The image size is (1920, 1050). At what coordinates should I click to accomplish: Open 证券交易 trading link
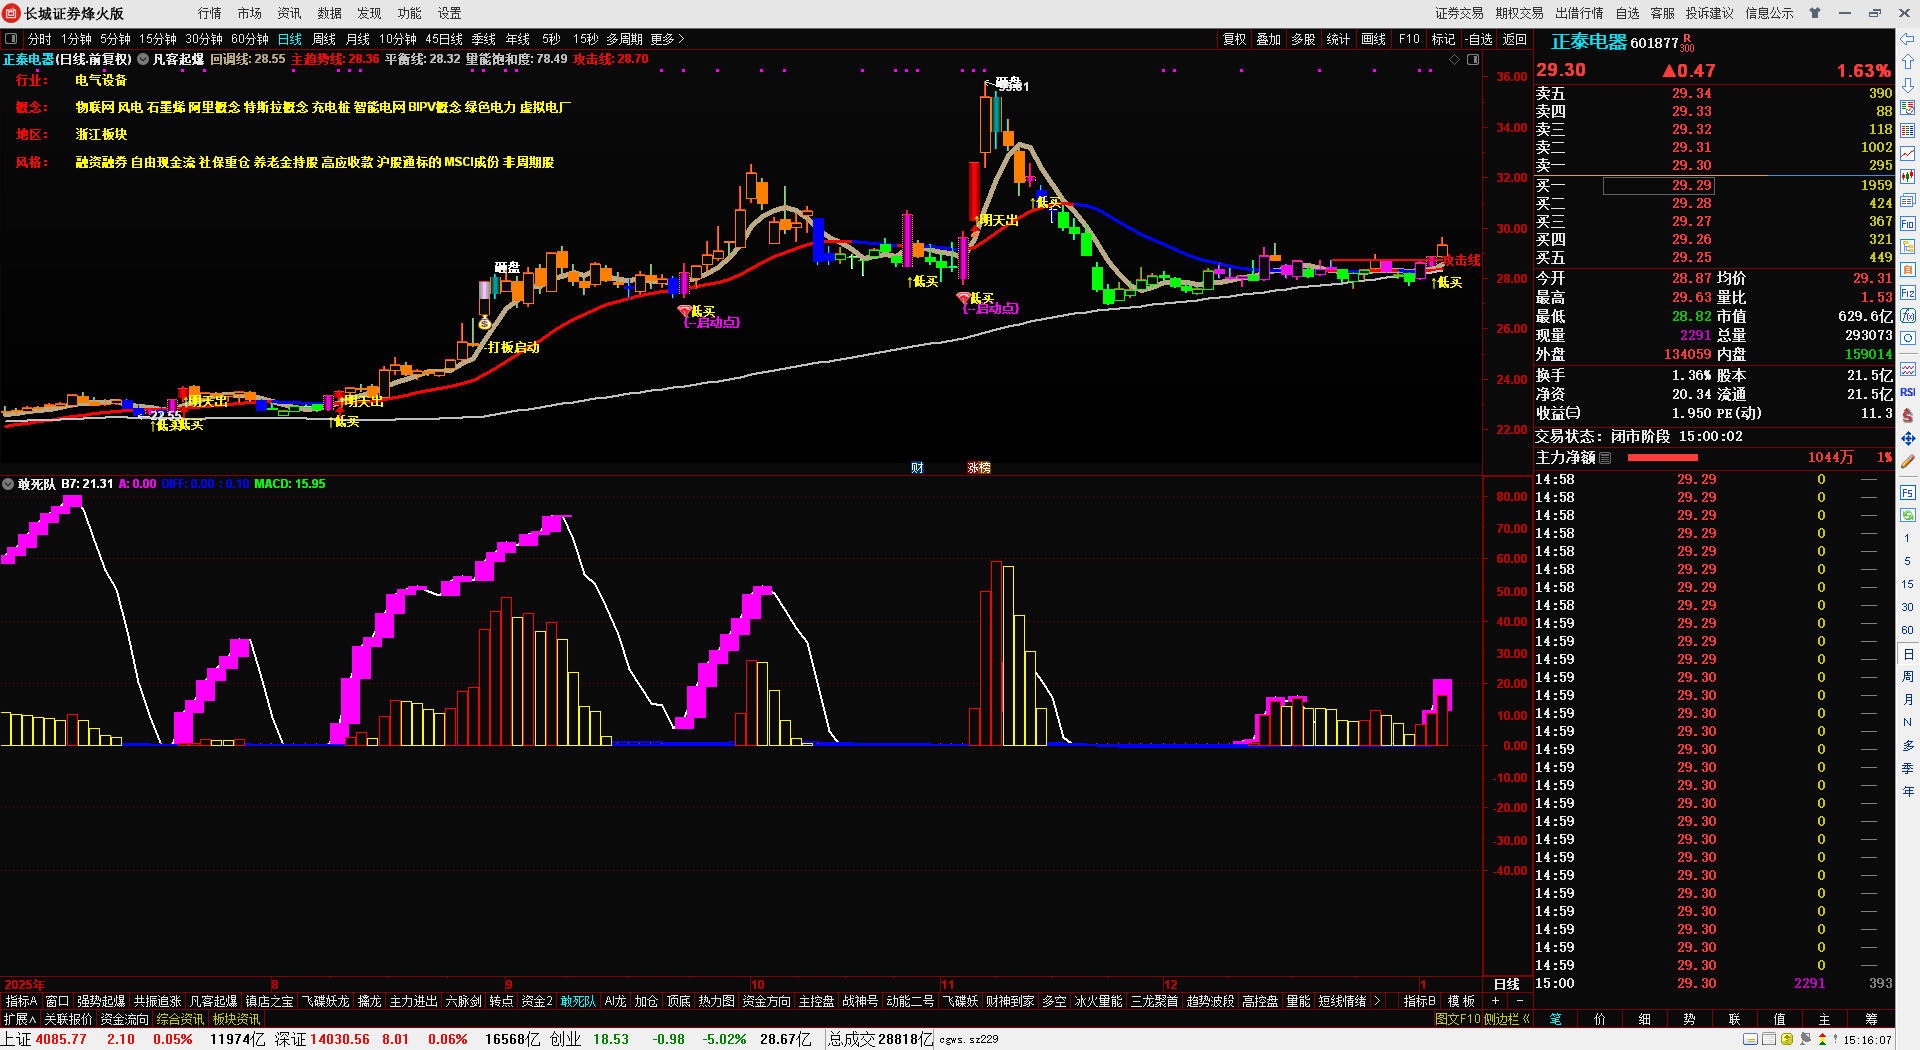click(x=1460, y=13)
